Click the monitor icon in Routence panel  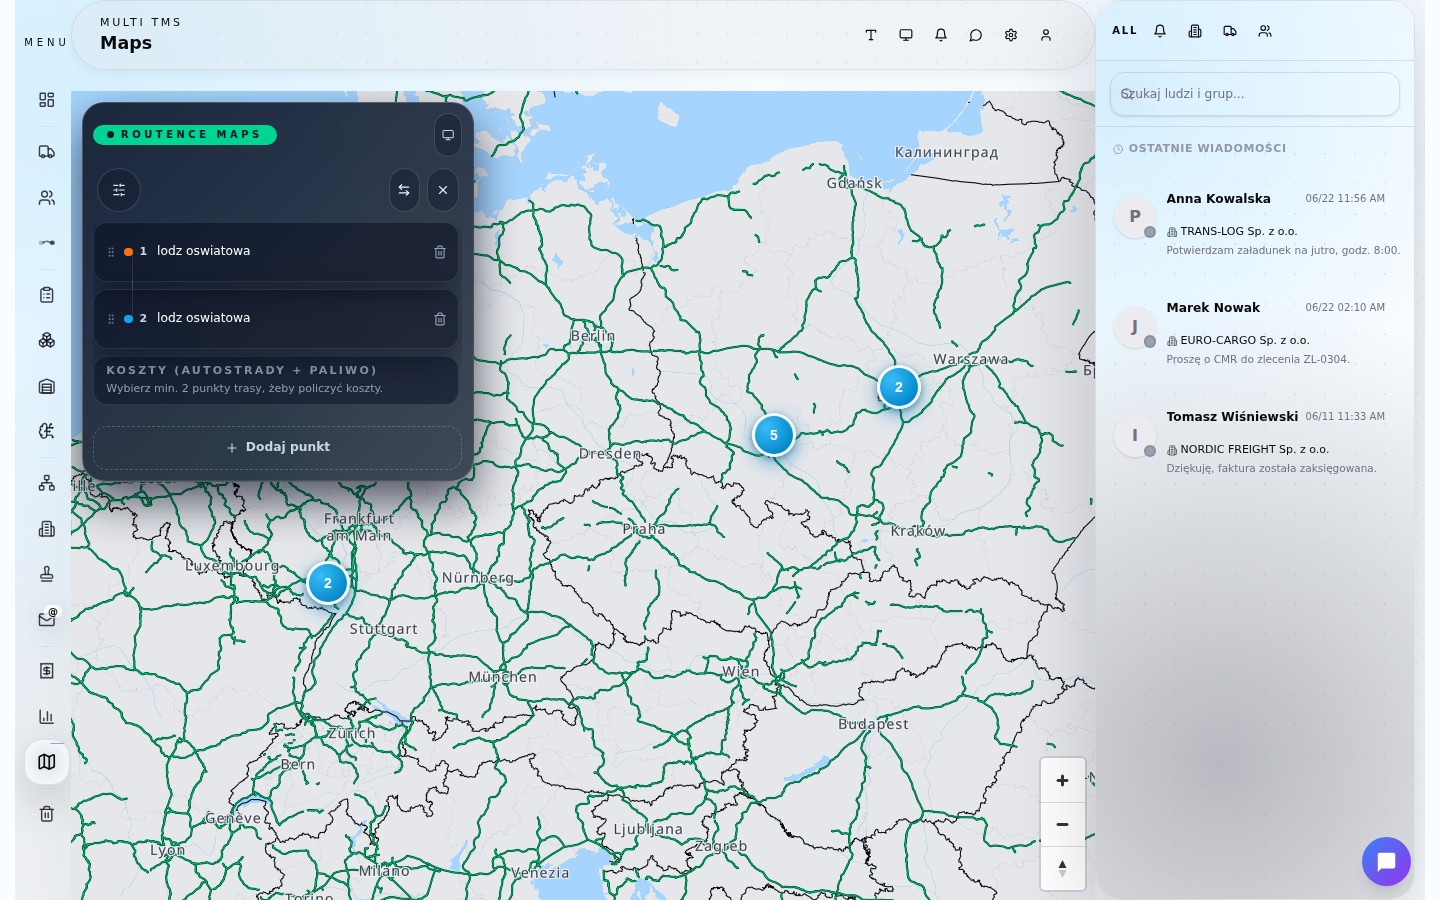pyautogui.click(x=448, y=135)
